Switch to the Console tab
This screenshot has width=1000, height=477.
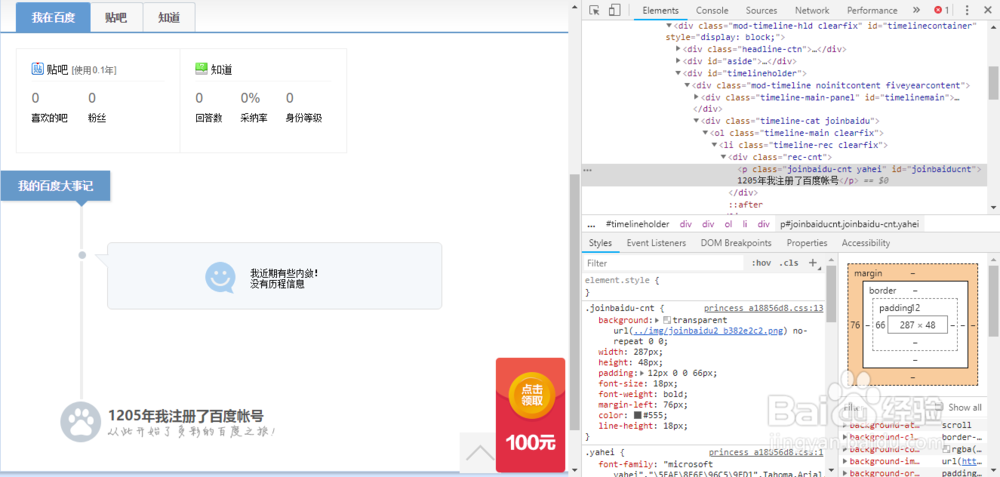click(712, 10)
